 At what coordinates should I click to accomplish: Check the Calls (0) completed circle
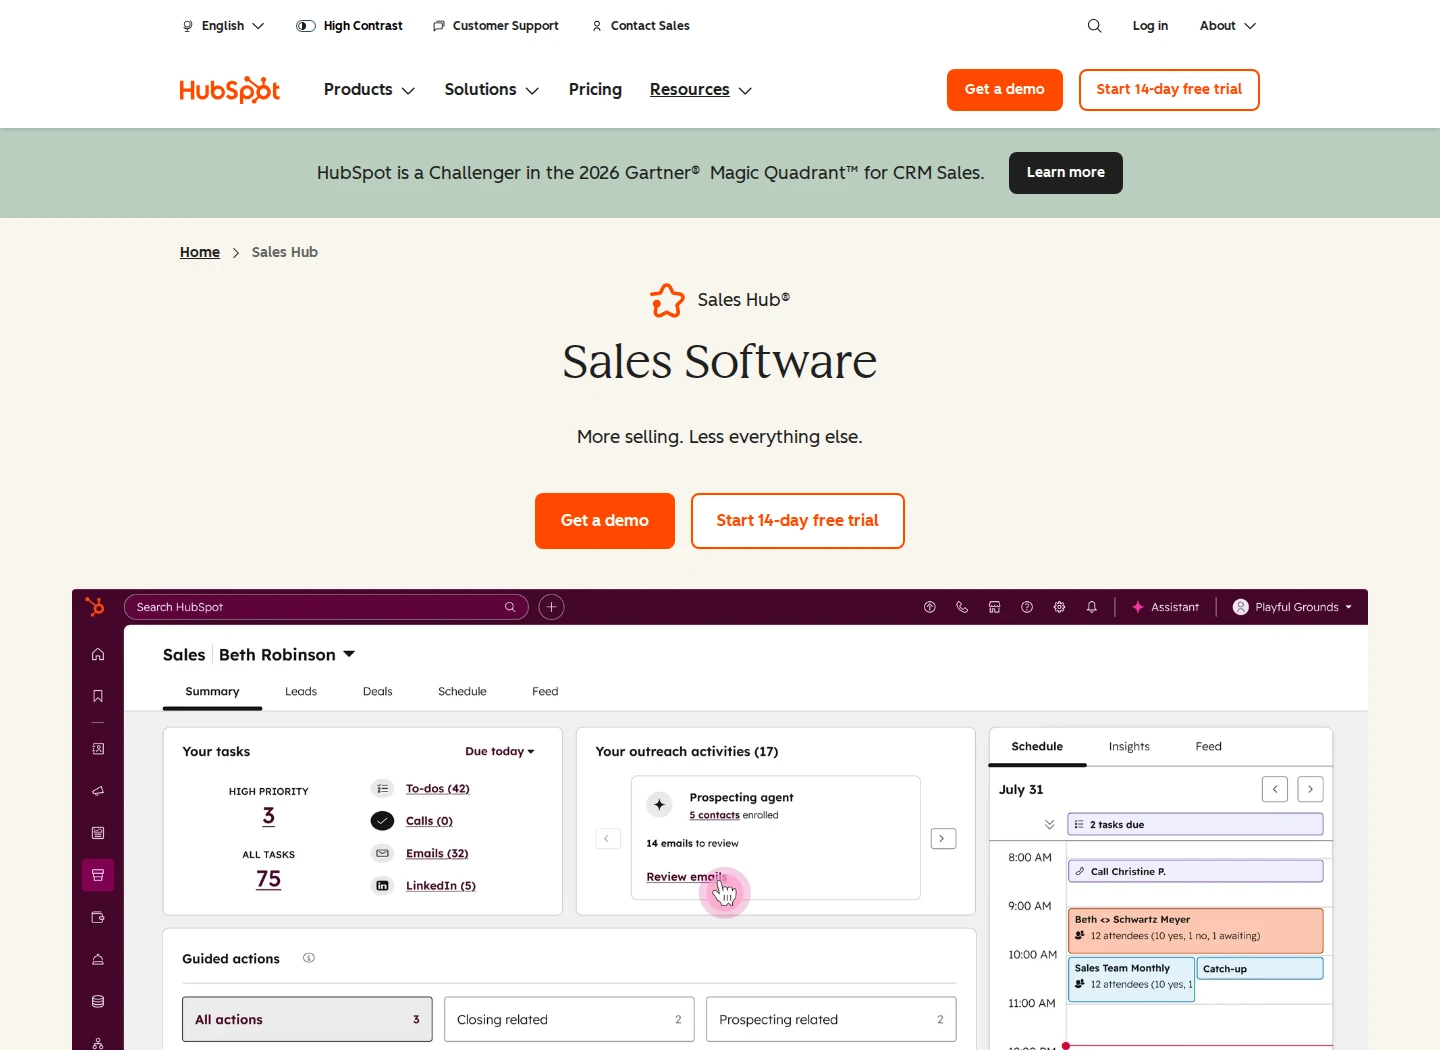pyautogui.click(x=382, y=821)
